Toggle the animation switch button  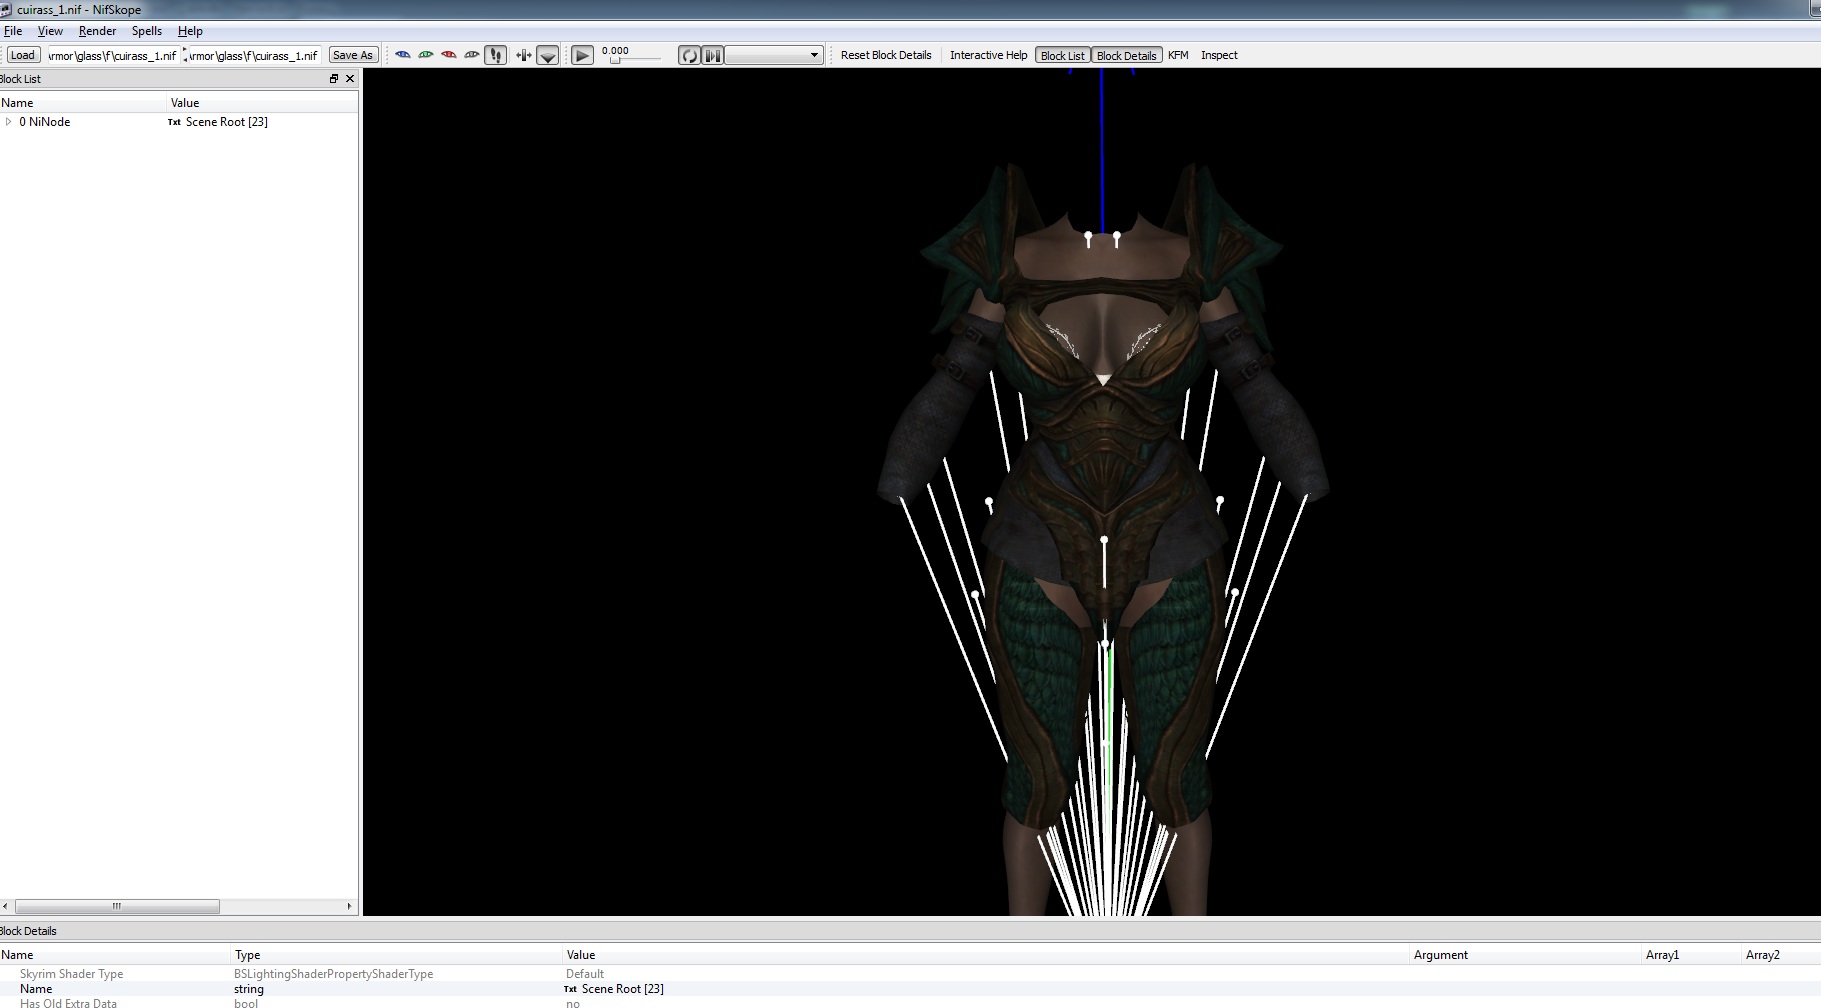[x=713, y=55]
